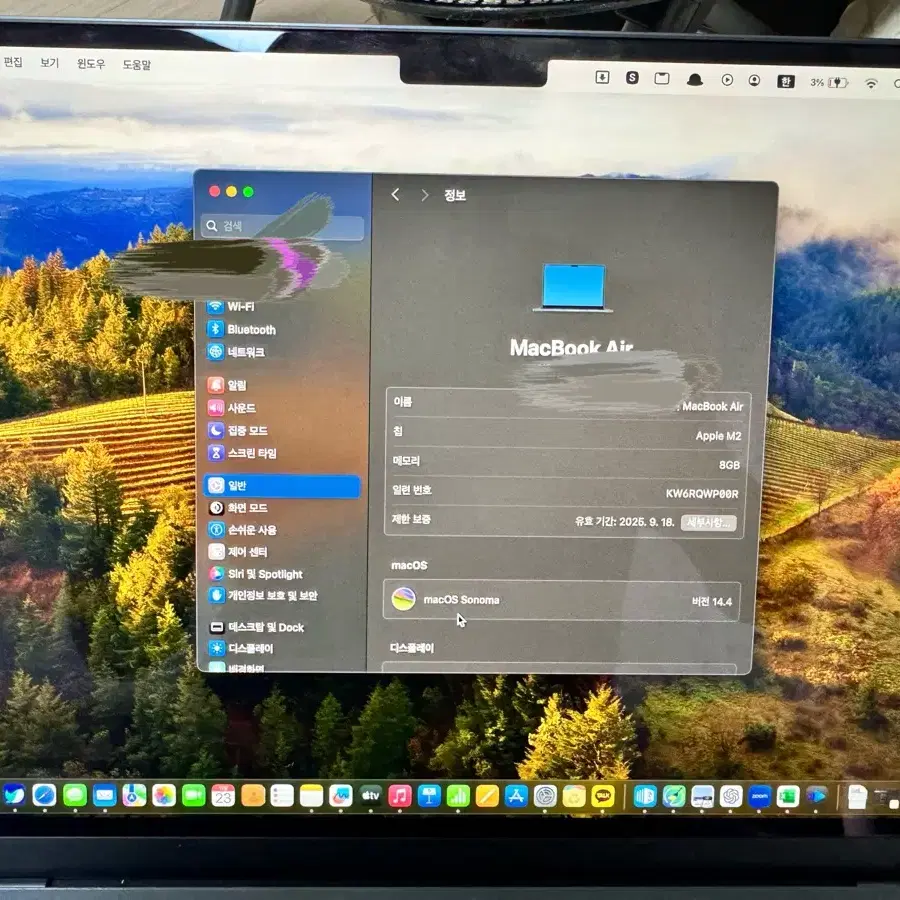Screen dimensions: 900x900
Task: Open Photos from the Dock
Action: tap(164, 796)
